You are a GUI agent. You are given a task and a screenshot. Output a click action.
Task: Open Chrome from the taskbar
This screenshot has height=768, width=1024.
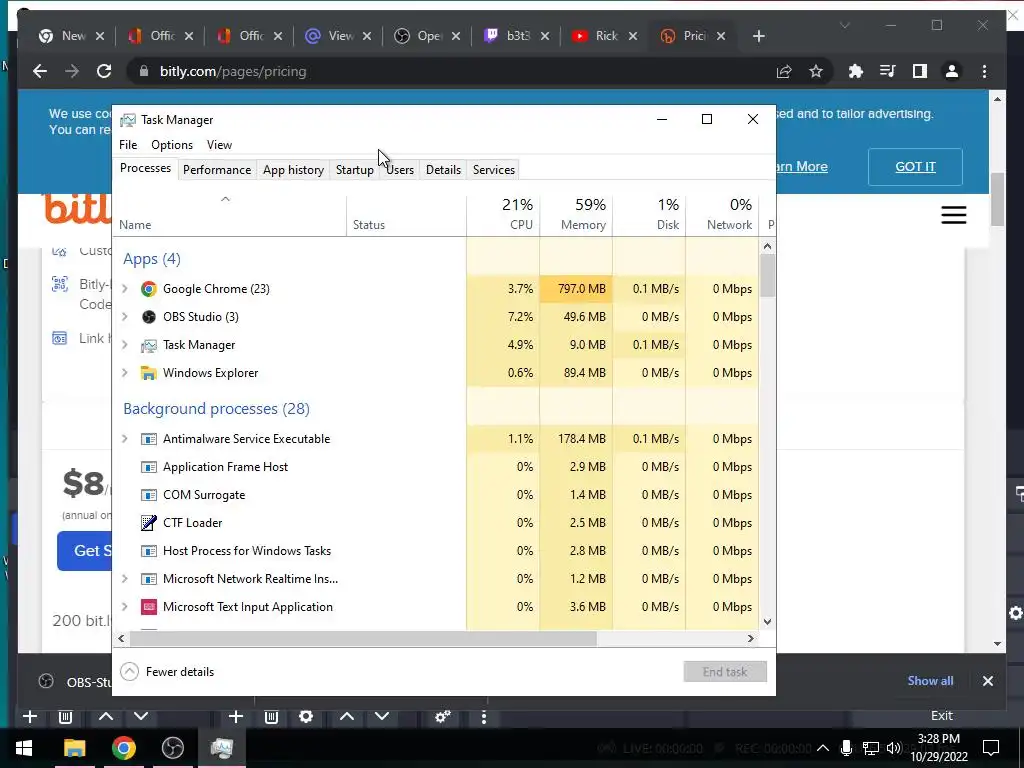pyautogui.click(x=123, y=748)
